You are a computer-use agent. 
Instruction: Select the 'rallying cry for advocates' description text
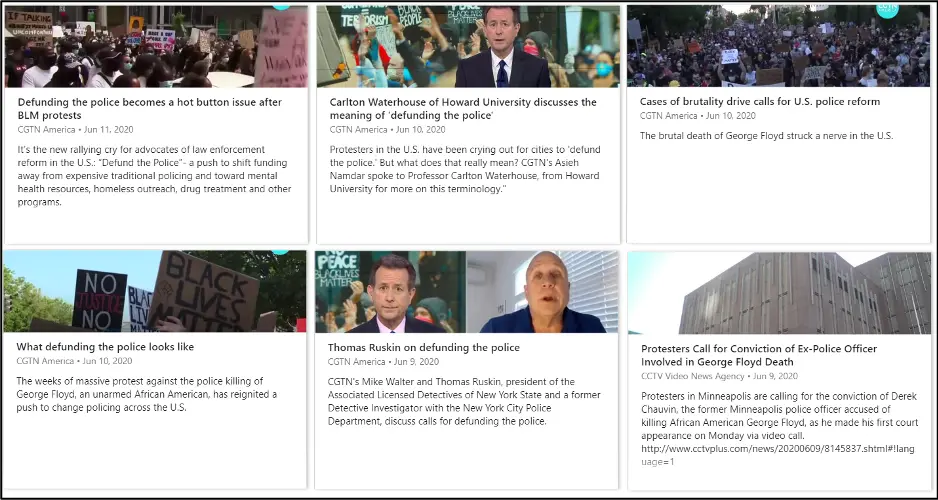pyautogui.click(x=154, y=176)
